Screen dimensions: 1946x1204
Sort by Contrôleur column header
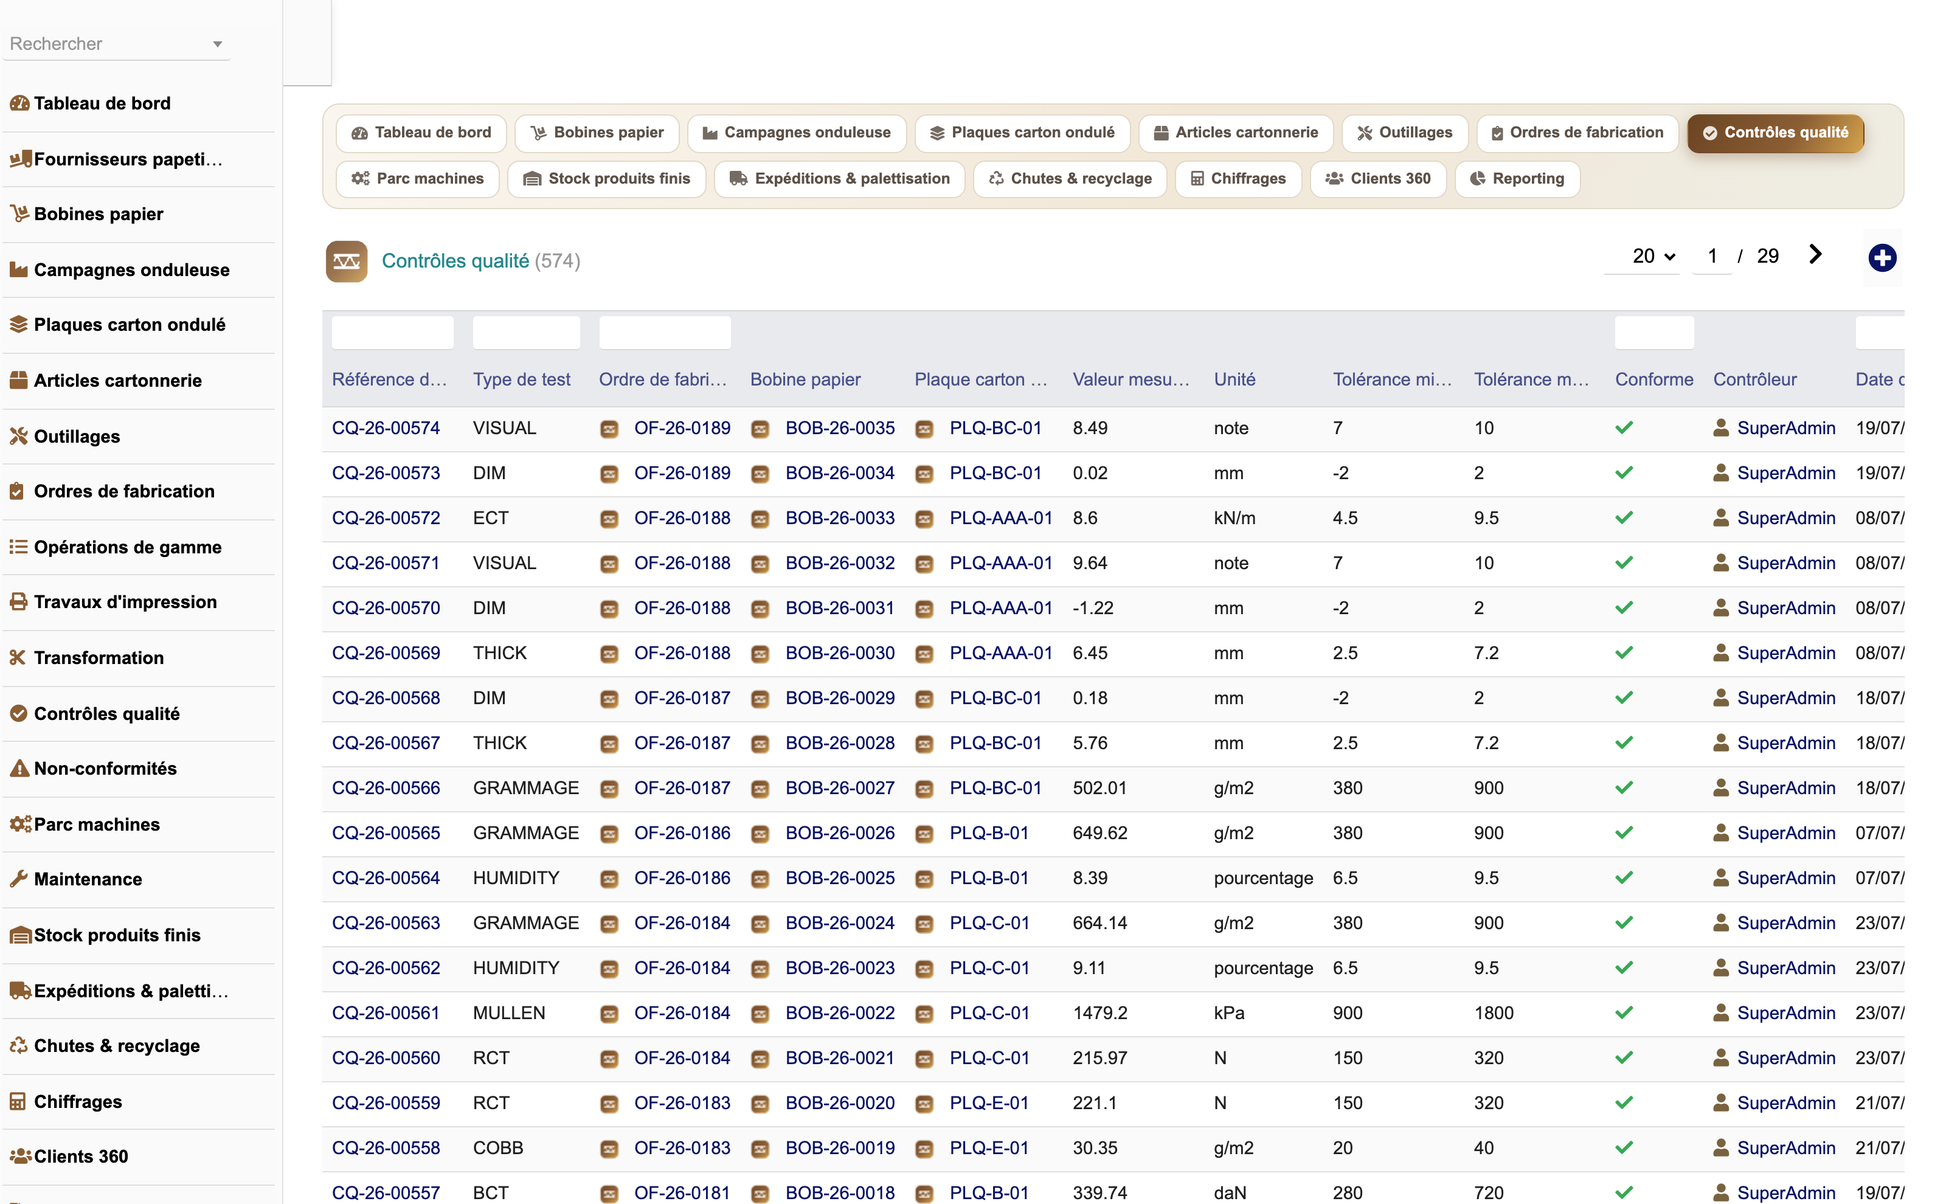1754,379
